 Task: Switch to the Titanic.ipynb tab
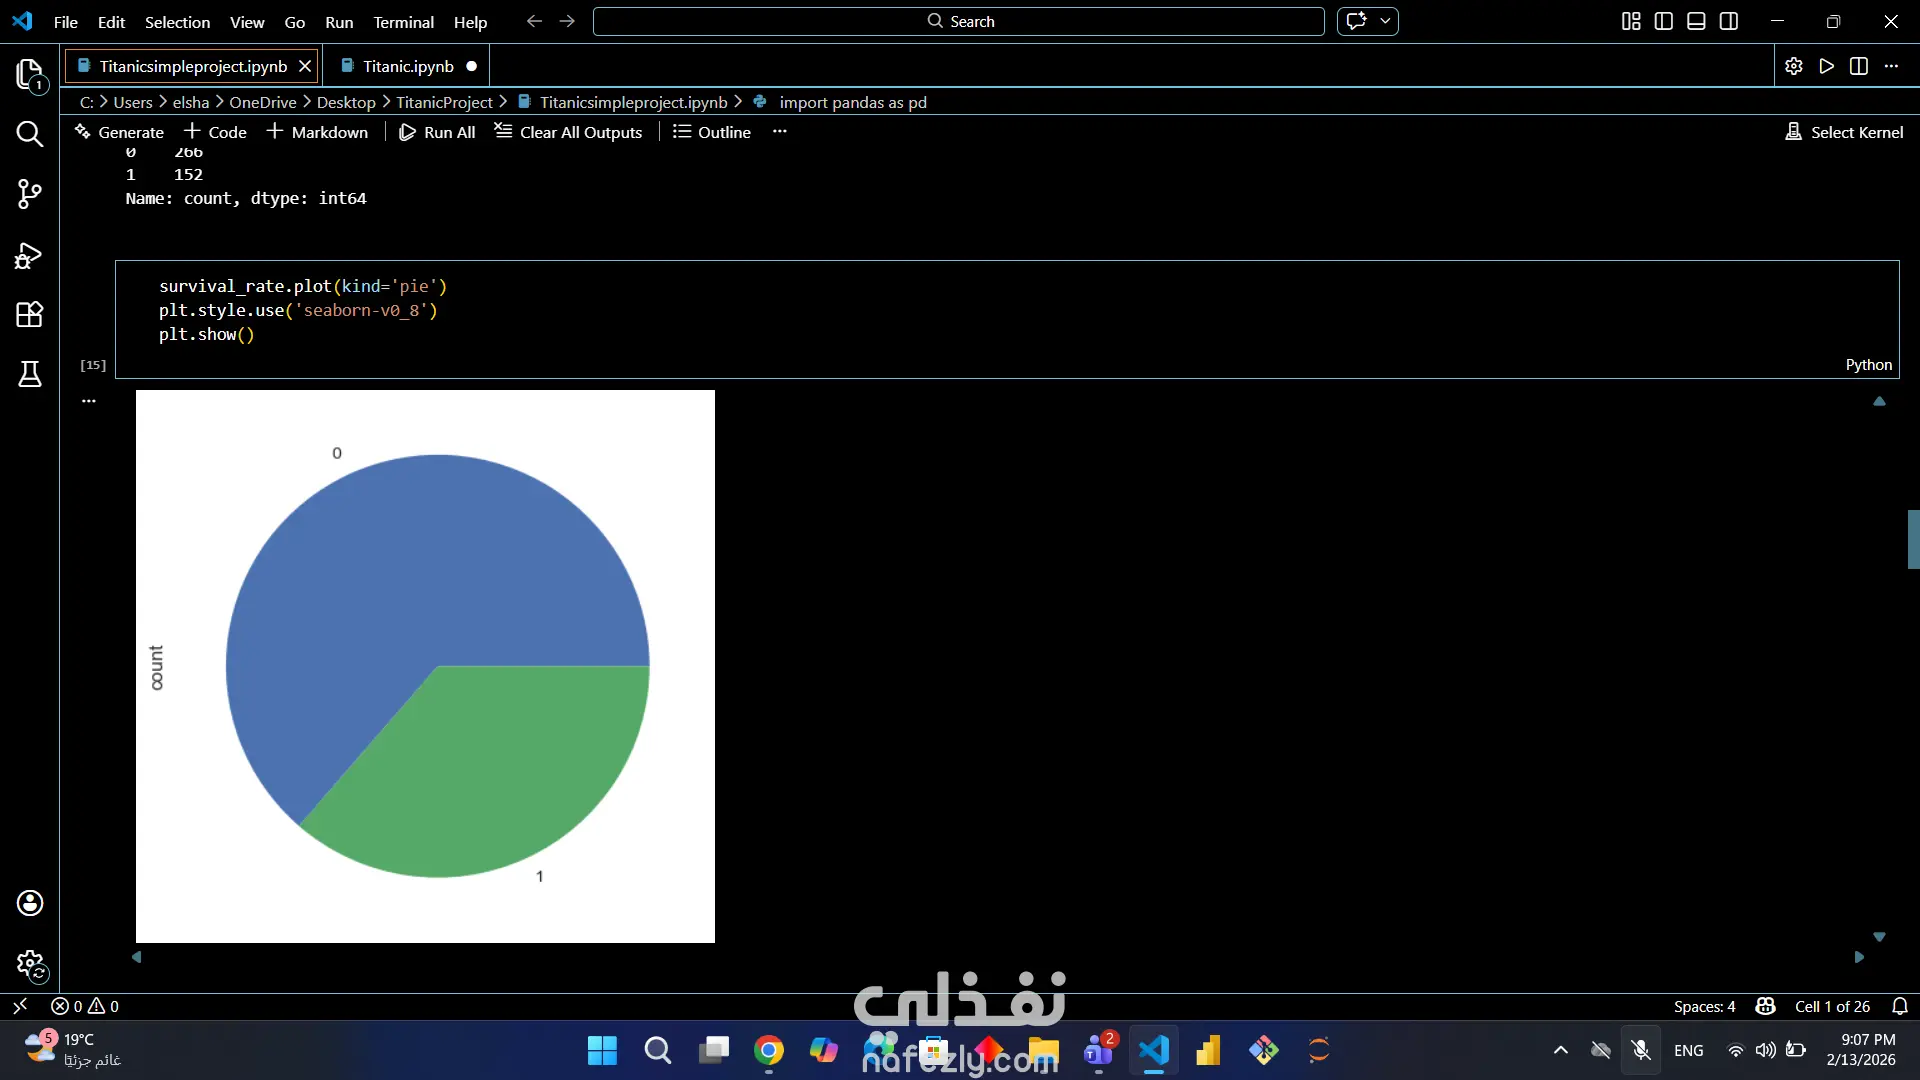[x=407, y=66]
